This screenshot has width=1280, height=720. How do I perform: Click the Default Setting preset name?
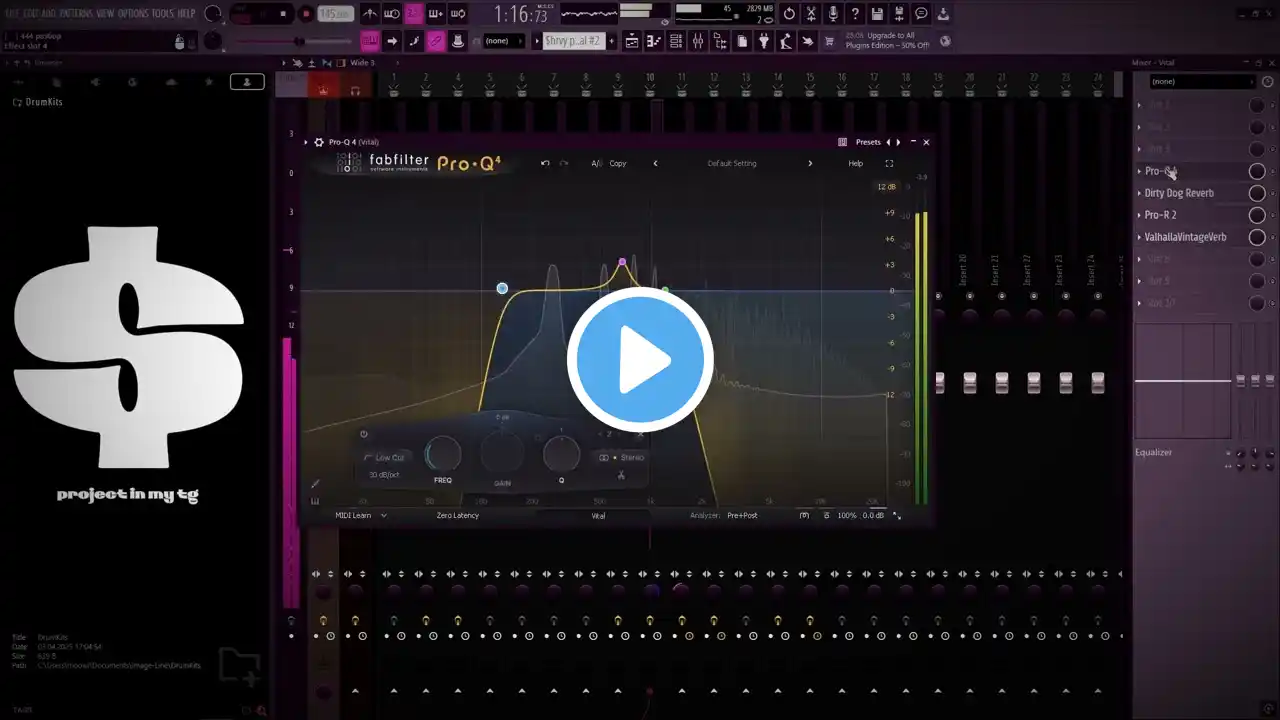[732, 163]
